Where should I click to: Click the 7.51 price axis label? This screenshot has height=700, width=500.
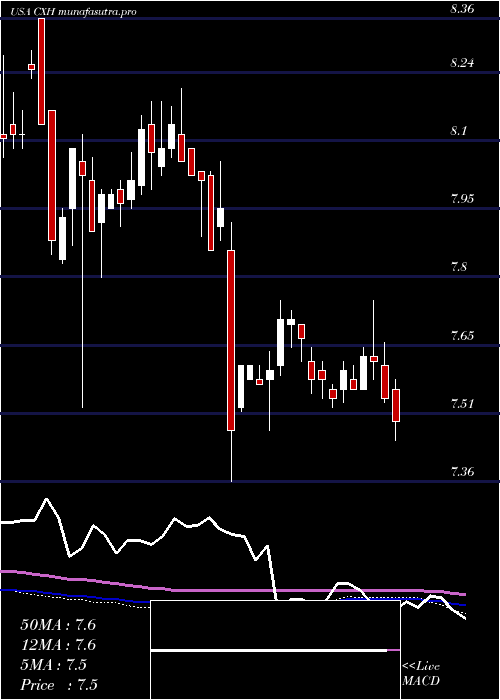click(x=462, y=404)
